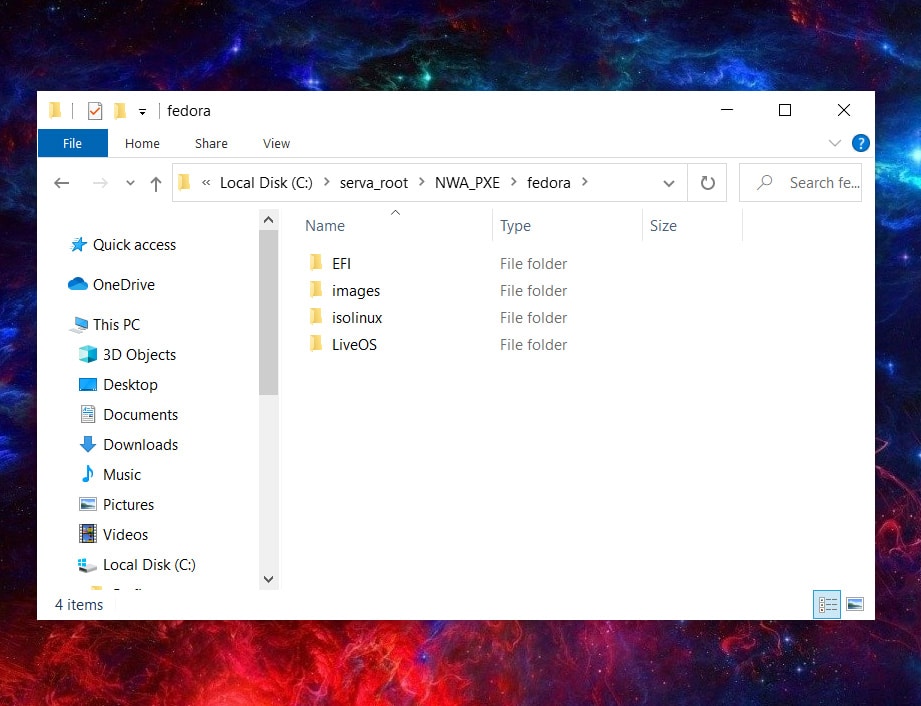Sort by the Size column header
Viewport: 921px width, 706px height.
coord(663,226)
